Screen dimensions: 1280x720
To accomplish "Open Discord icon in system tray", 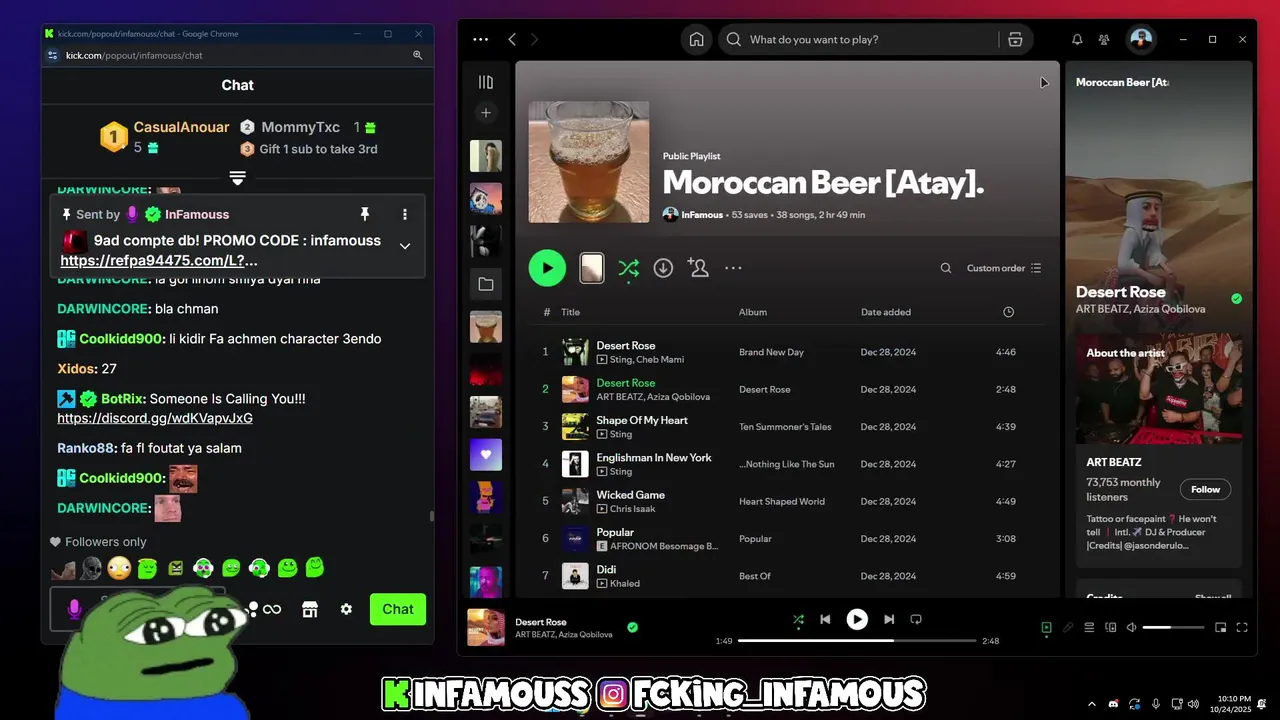I will point(1114,704).
